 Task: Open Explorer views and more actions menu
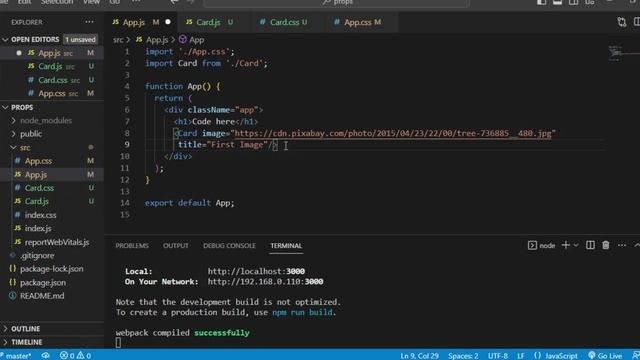click(89, 22)
